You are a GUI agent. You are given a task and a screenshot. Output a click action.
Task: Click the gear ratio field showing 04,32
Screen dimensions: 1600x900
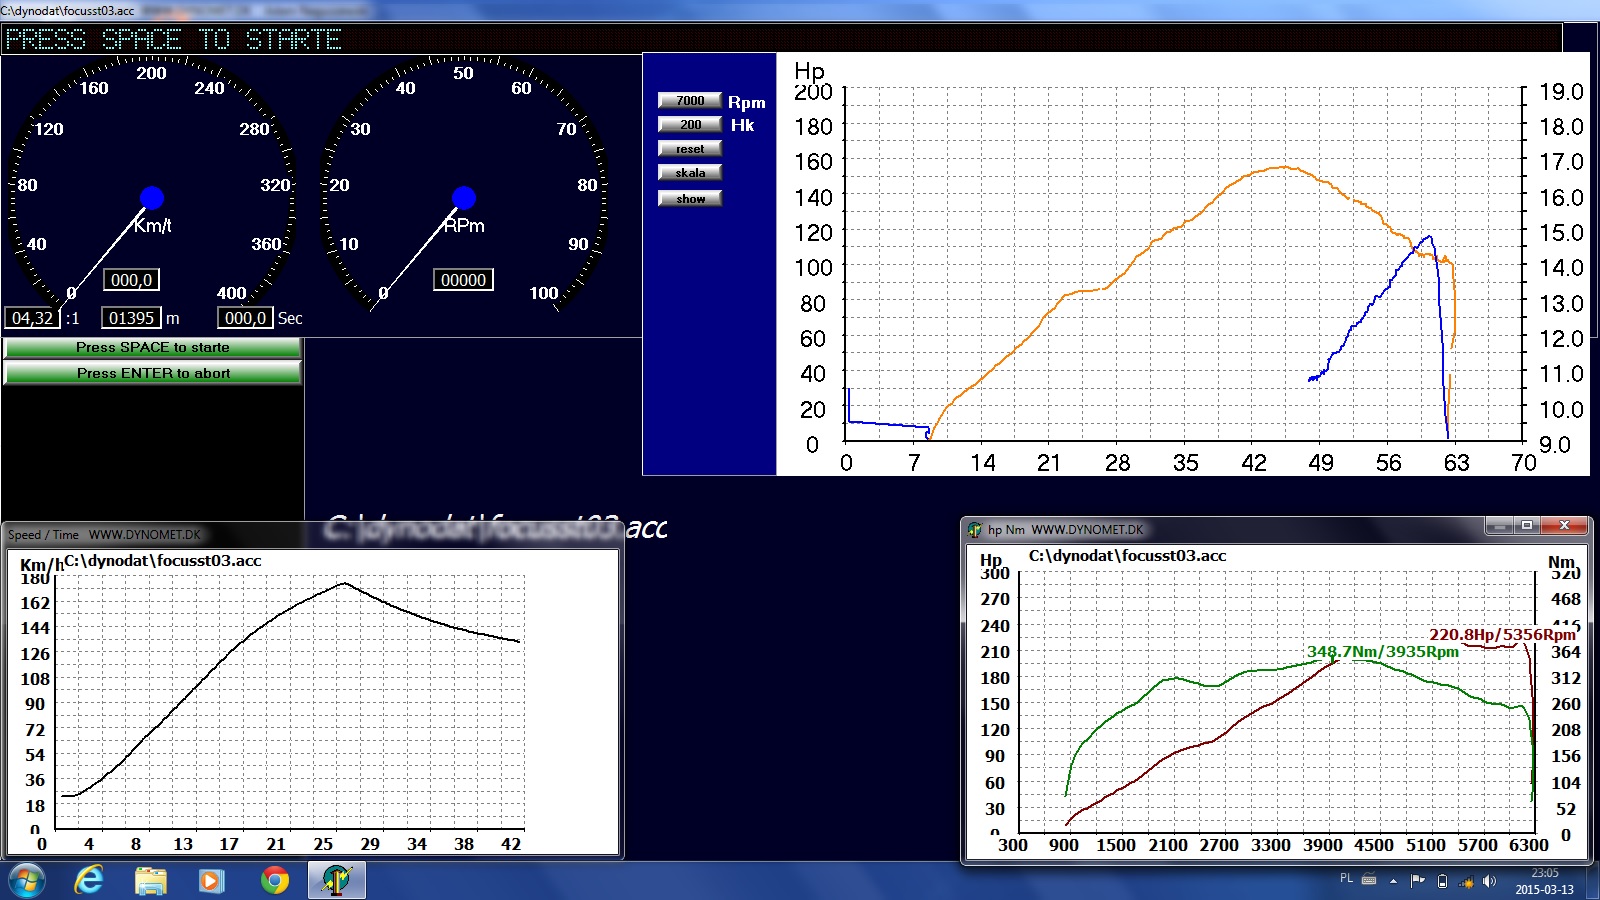click(x=32, y=318)
